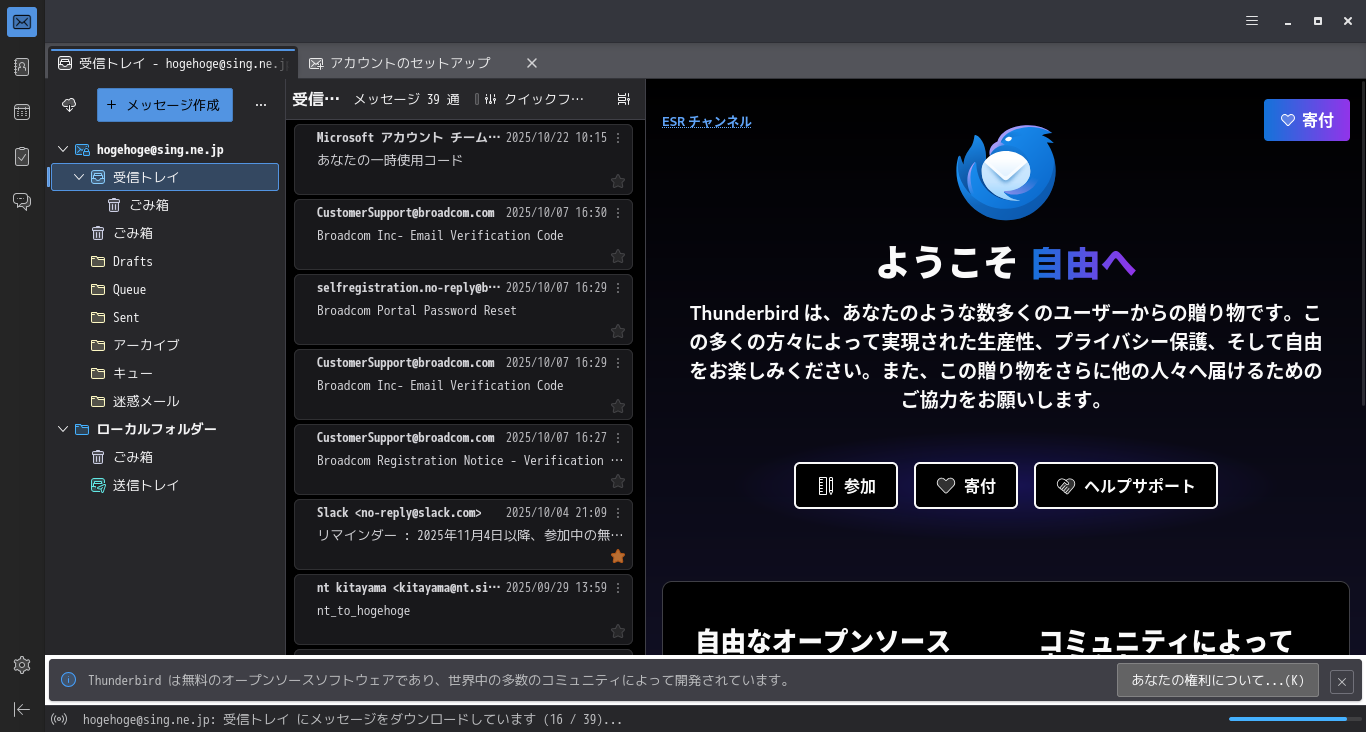Open kebab menu on Broadcom 16:30 message
The image size is (1366, 732).
click(x=618, y=213)
